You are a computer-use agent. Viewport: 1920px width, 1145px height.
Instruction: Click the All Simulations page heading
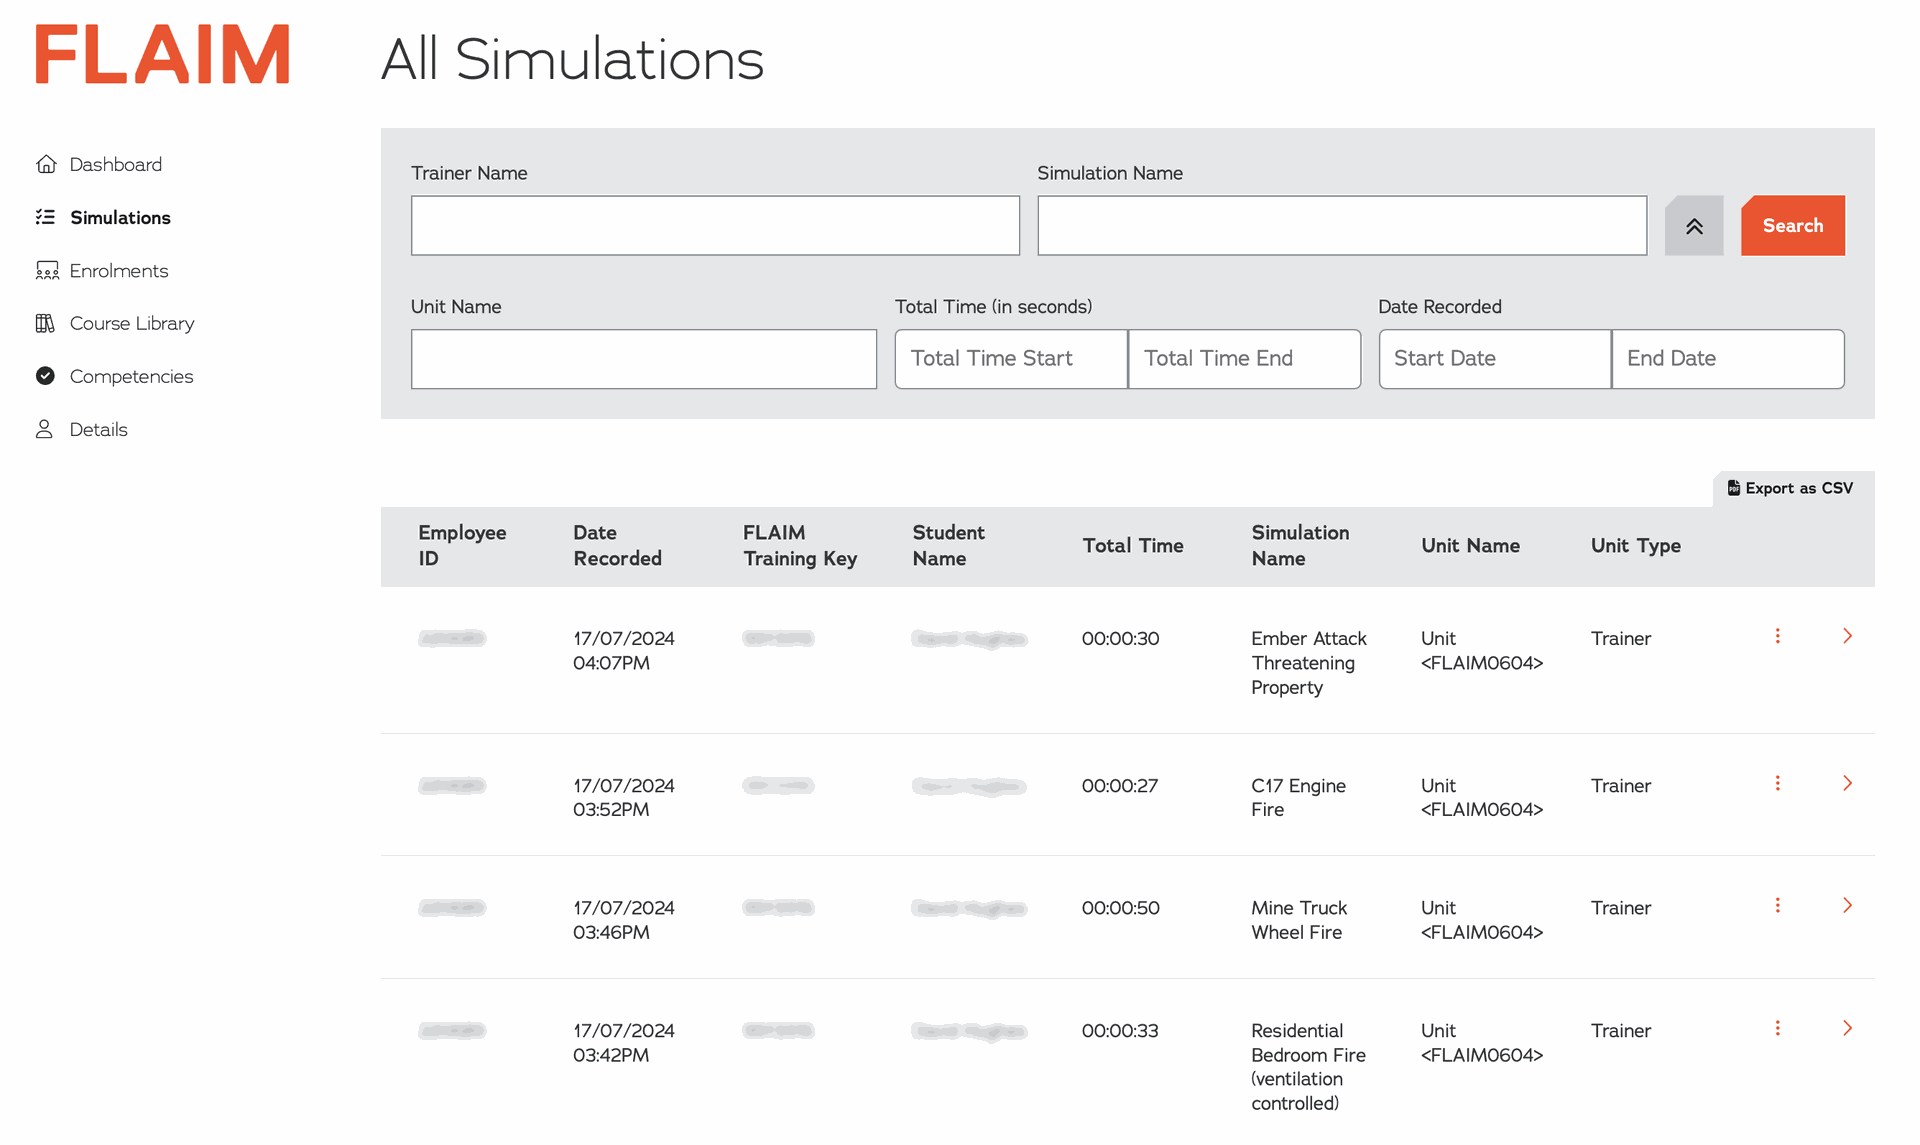(x=572, y=59)
